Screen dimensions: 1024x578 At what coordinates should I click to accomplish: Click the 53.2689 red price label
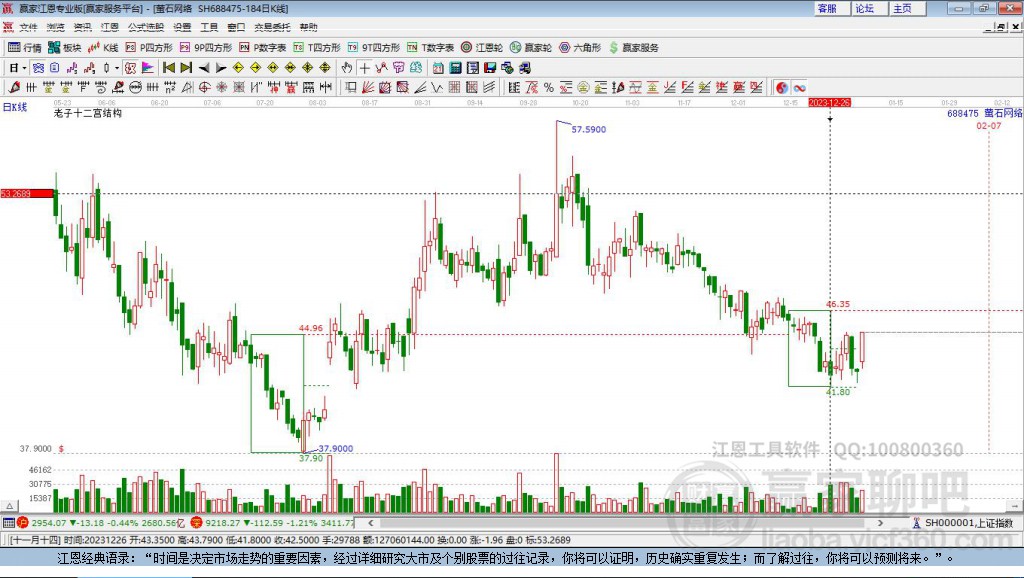coord(27,193)
